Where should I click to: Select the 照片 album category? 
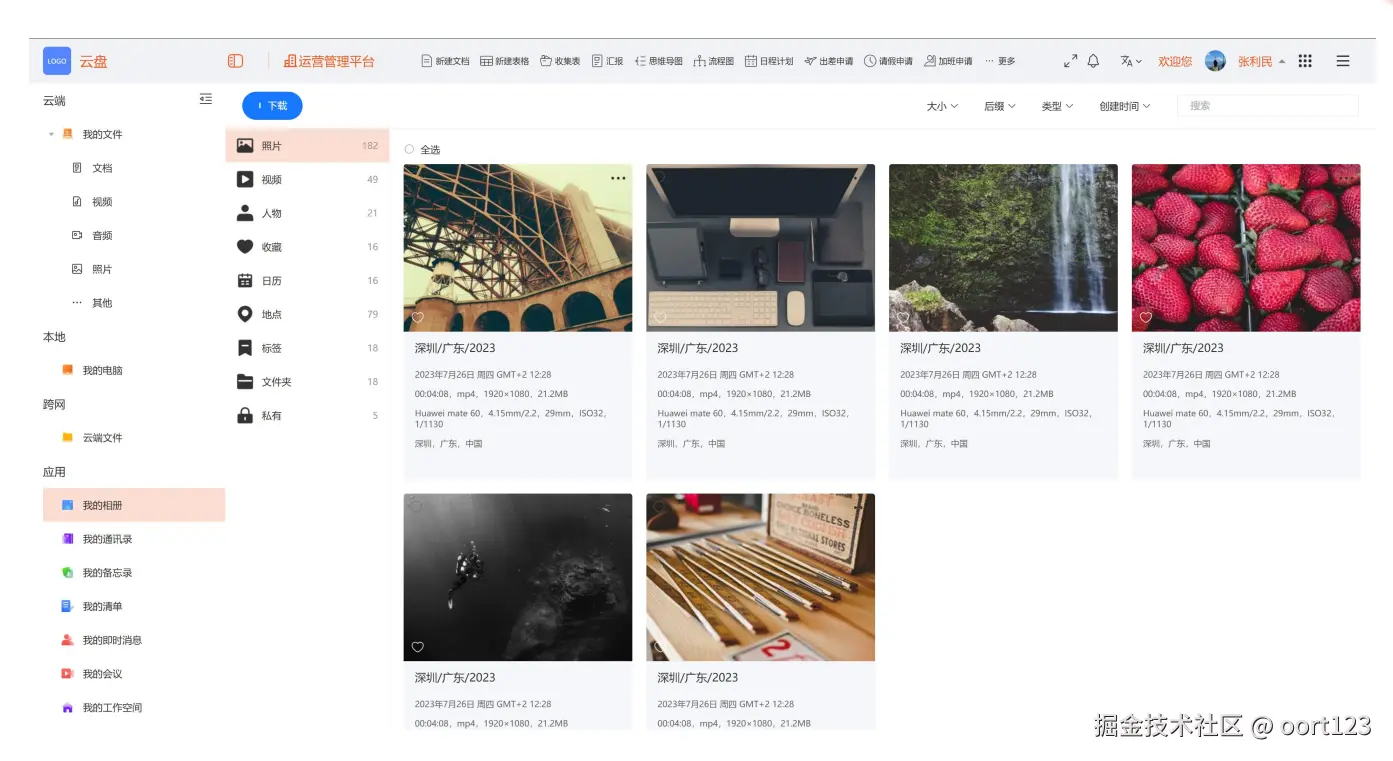pyautogui.click(x=307, y=145)
